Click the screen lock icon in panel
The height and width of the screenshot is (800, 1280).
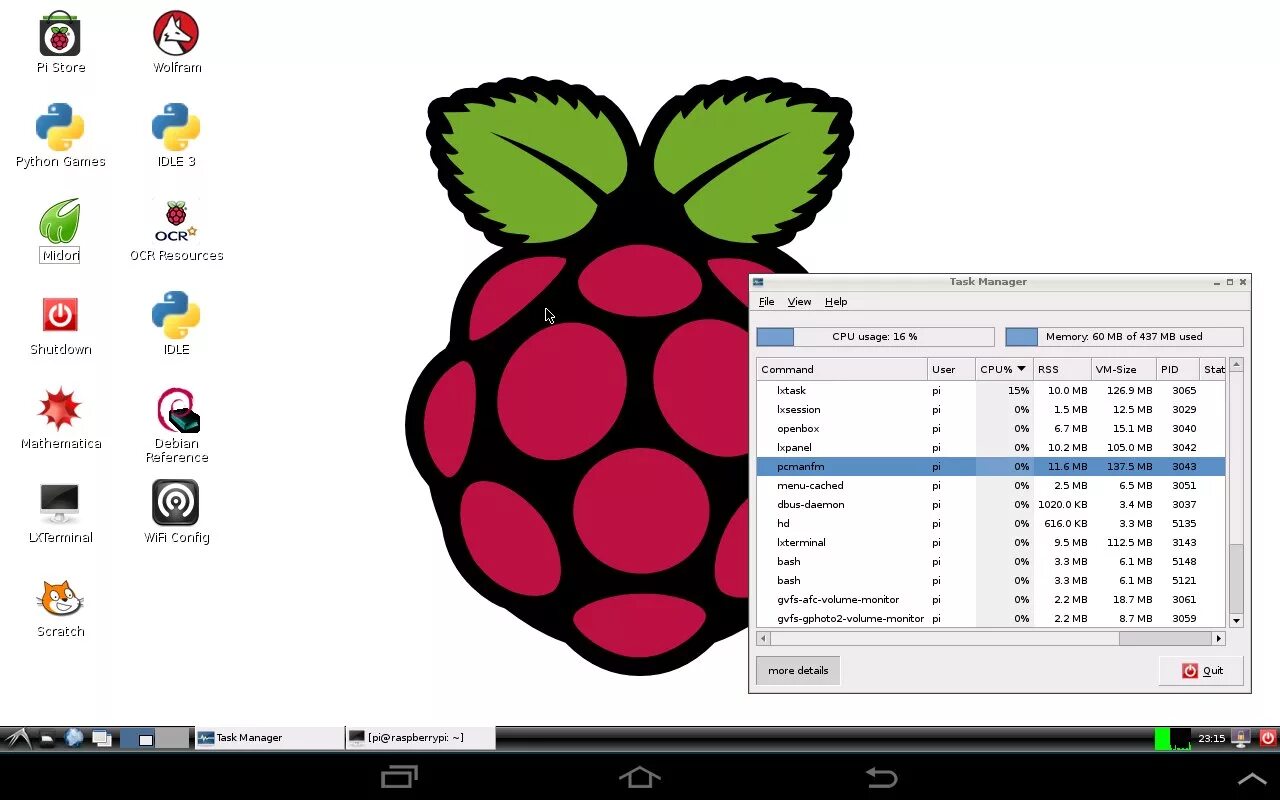tap(1241, 738)
